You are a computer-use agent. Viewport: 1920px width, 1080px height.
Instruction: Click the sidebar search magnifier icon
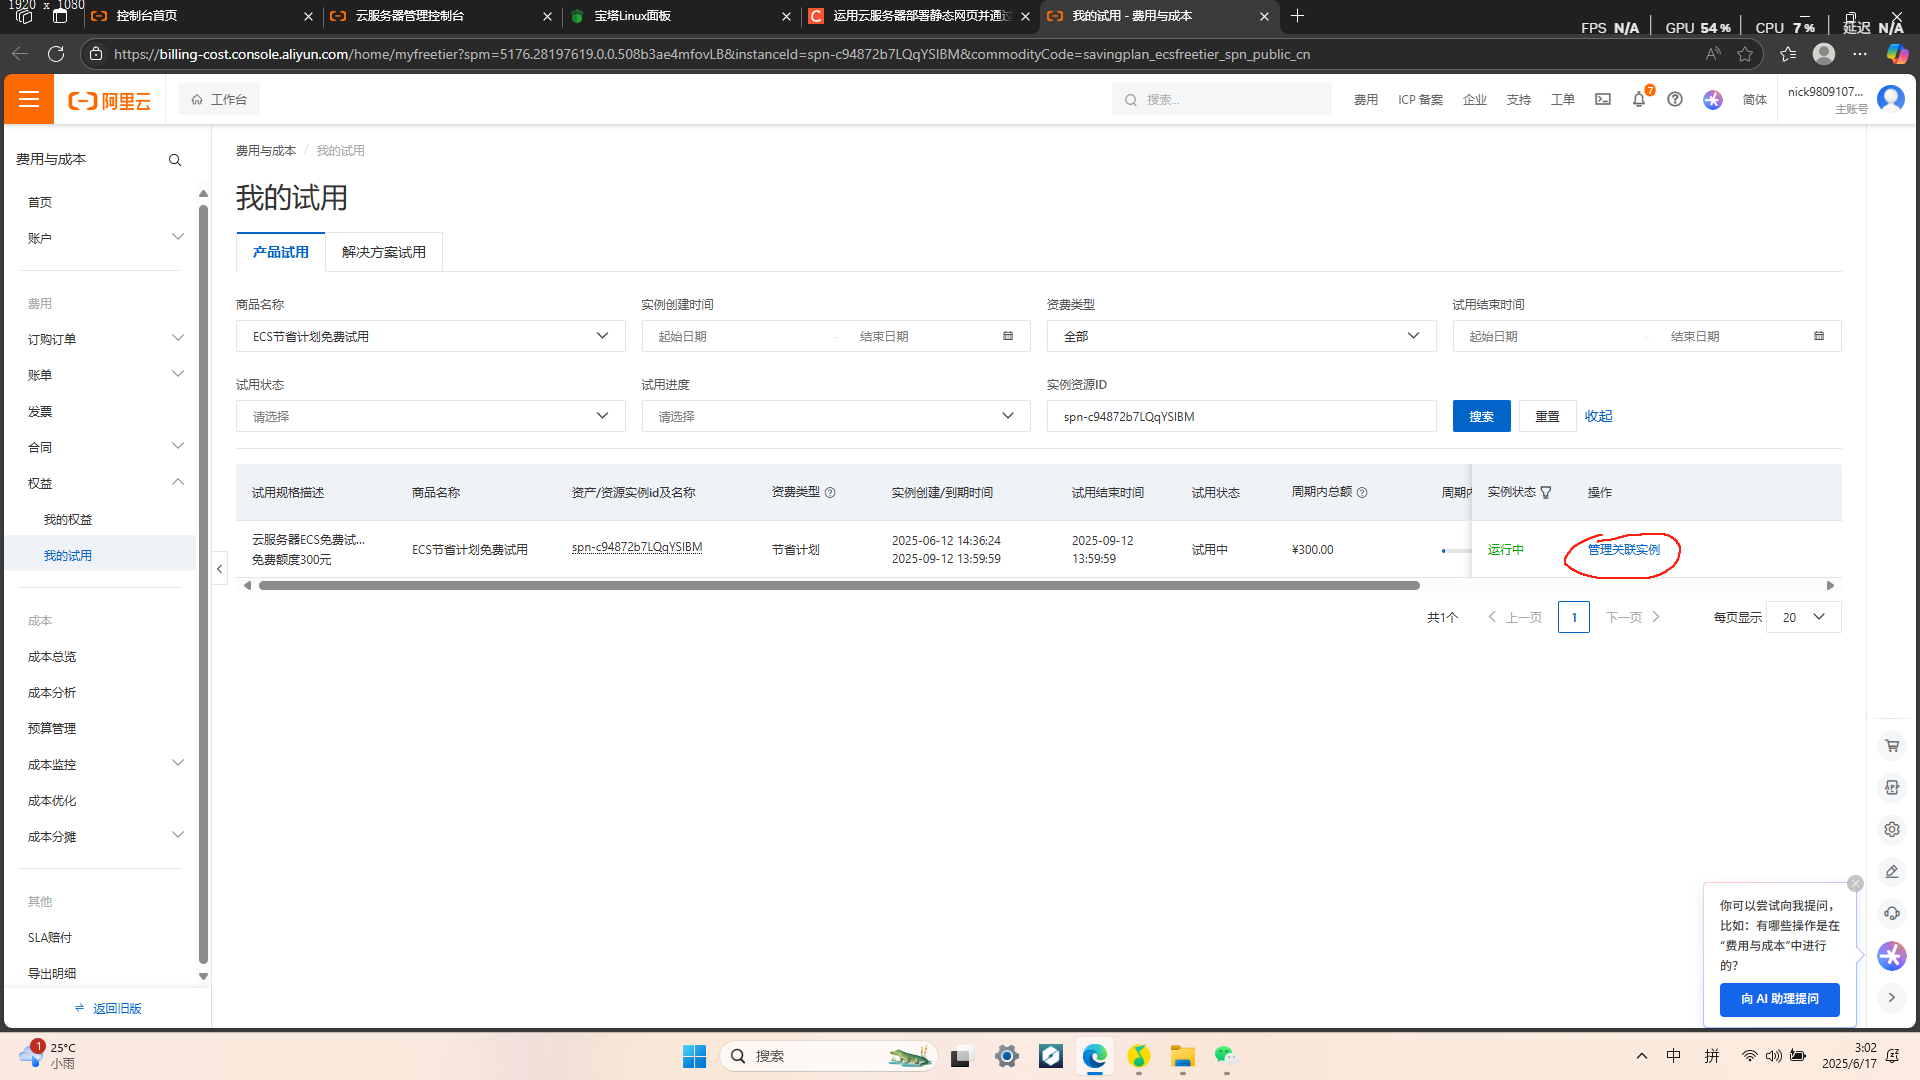coord(175,160)
